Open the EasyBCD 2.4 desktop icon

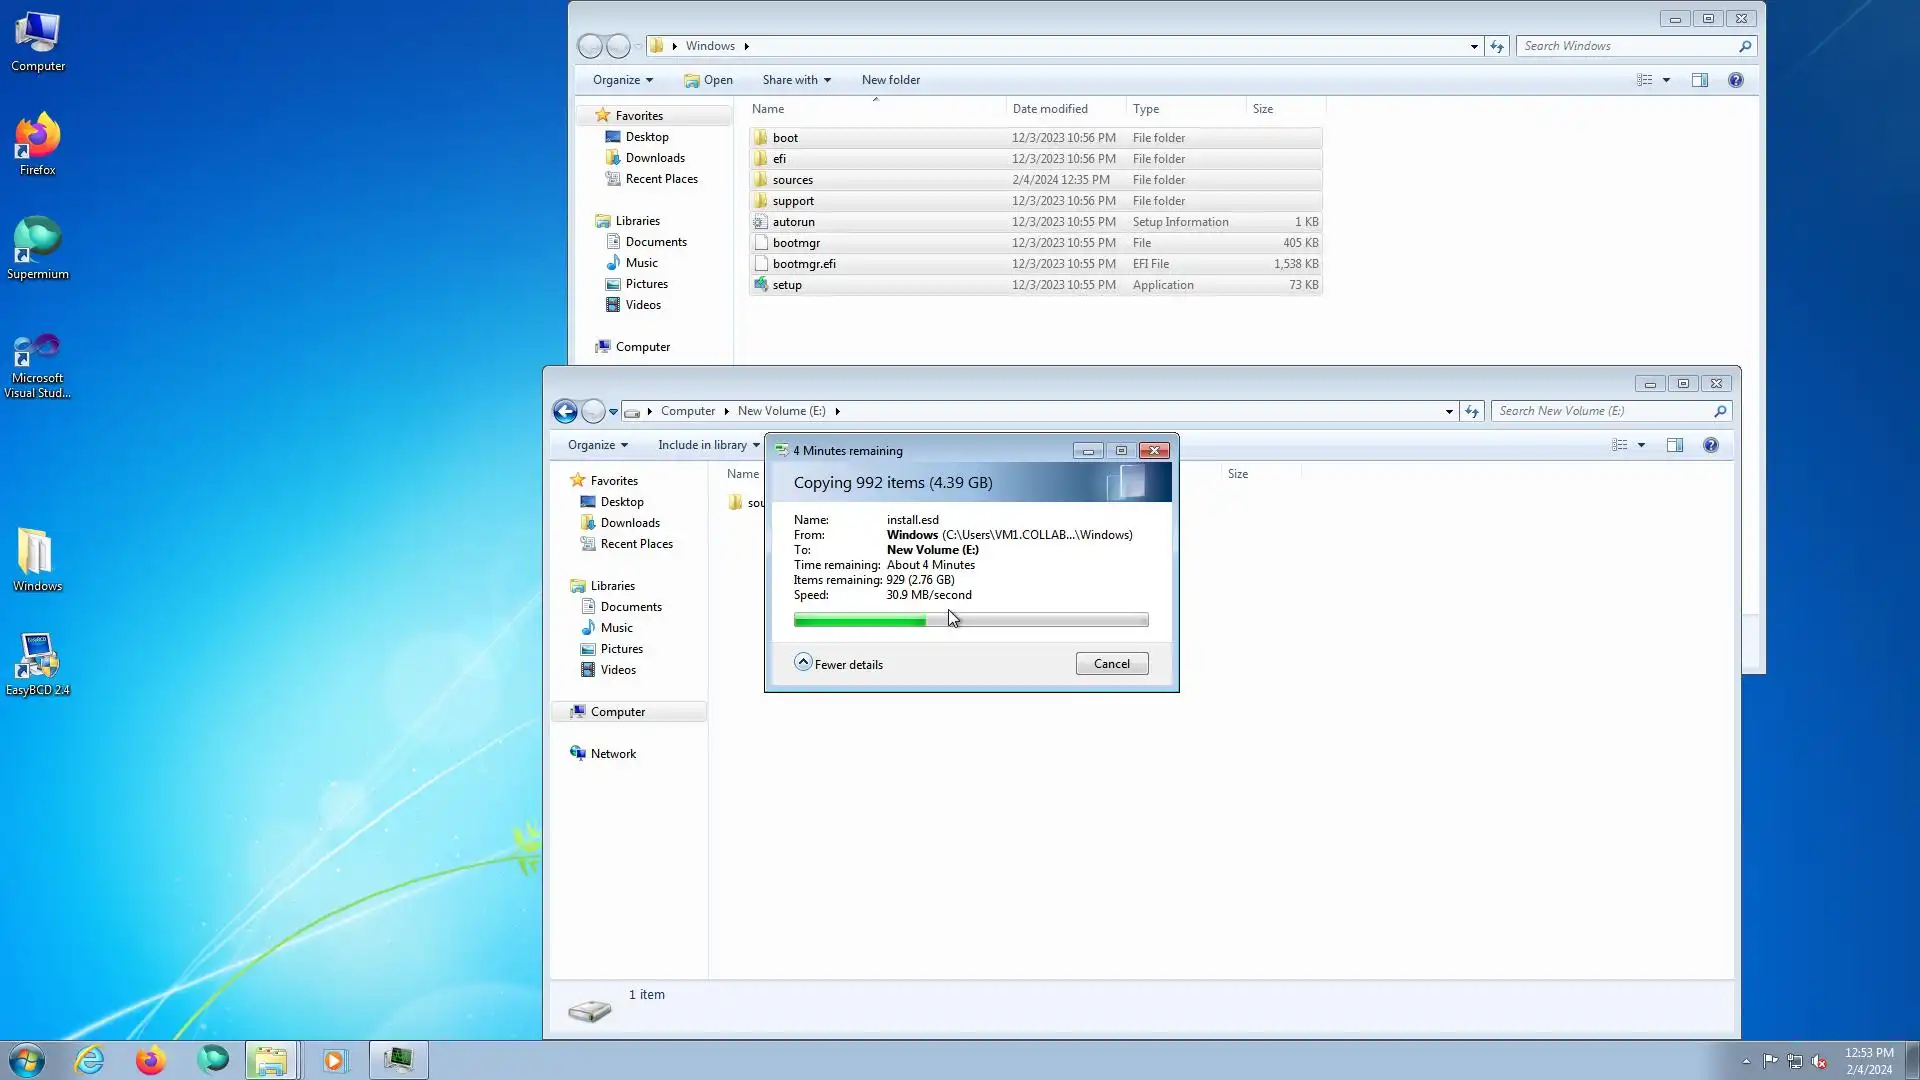click(37, 664)
